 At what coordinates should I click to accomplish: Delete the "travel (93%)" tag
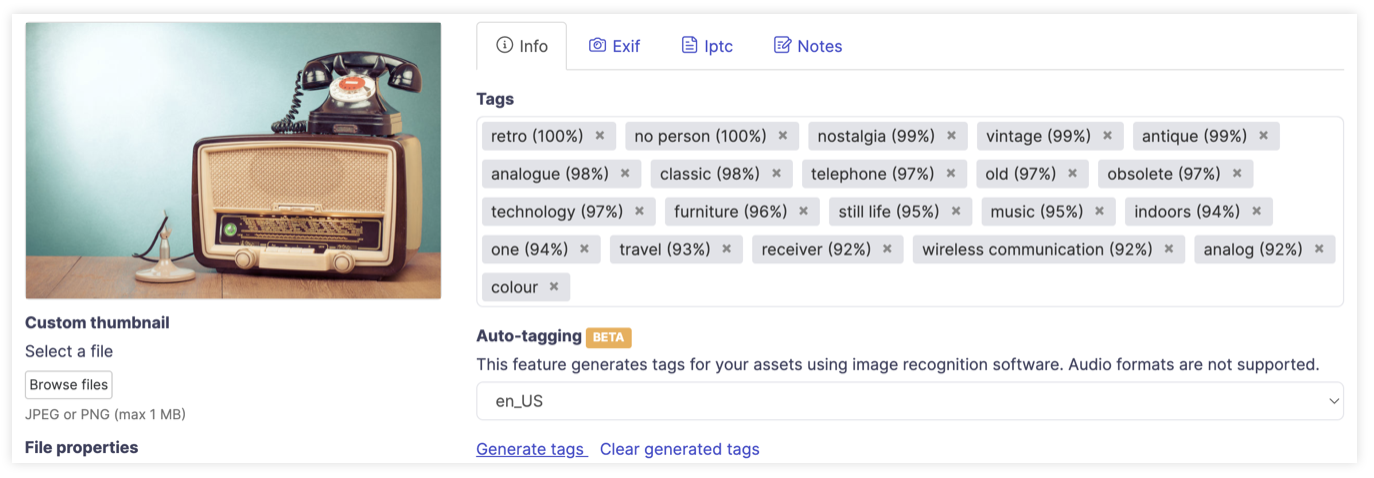[727, 250]
